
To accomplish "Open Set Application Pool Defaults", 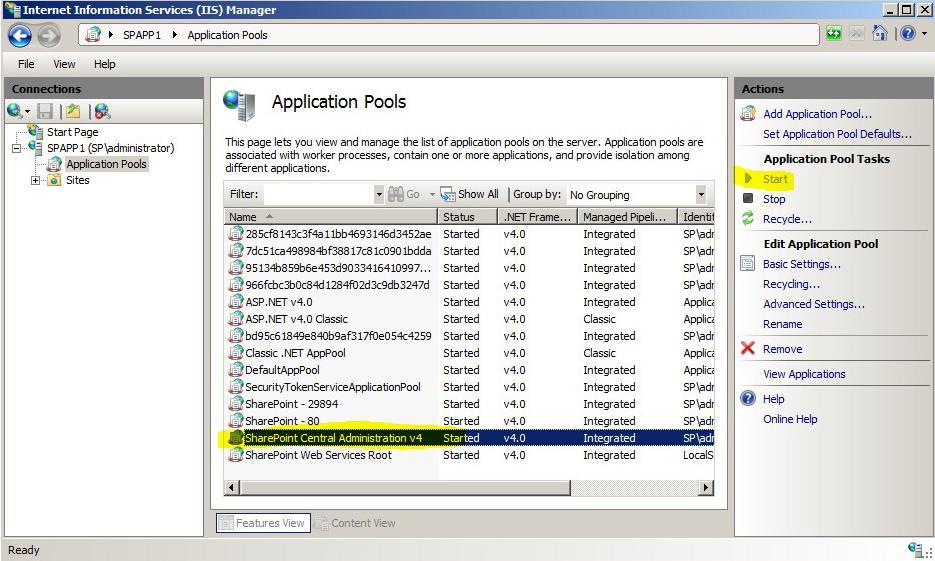I will tap(837, 134).
